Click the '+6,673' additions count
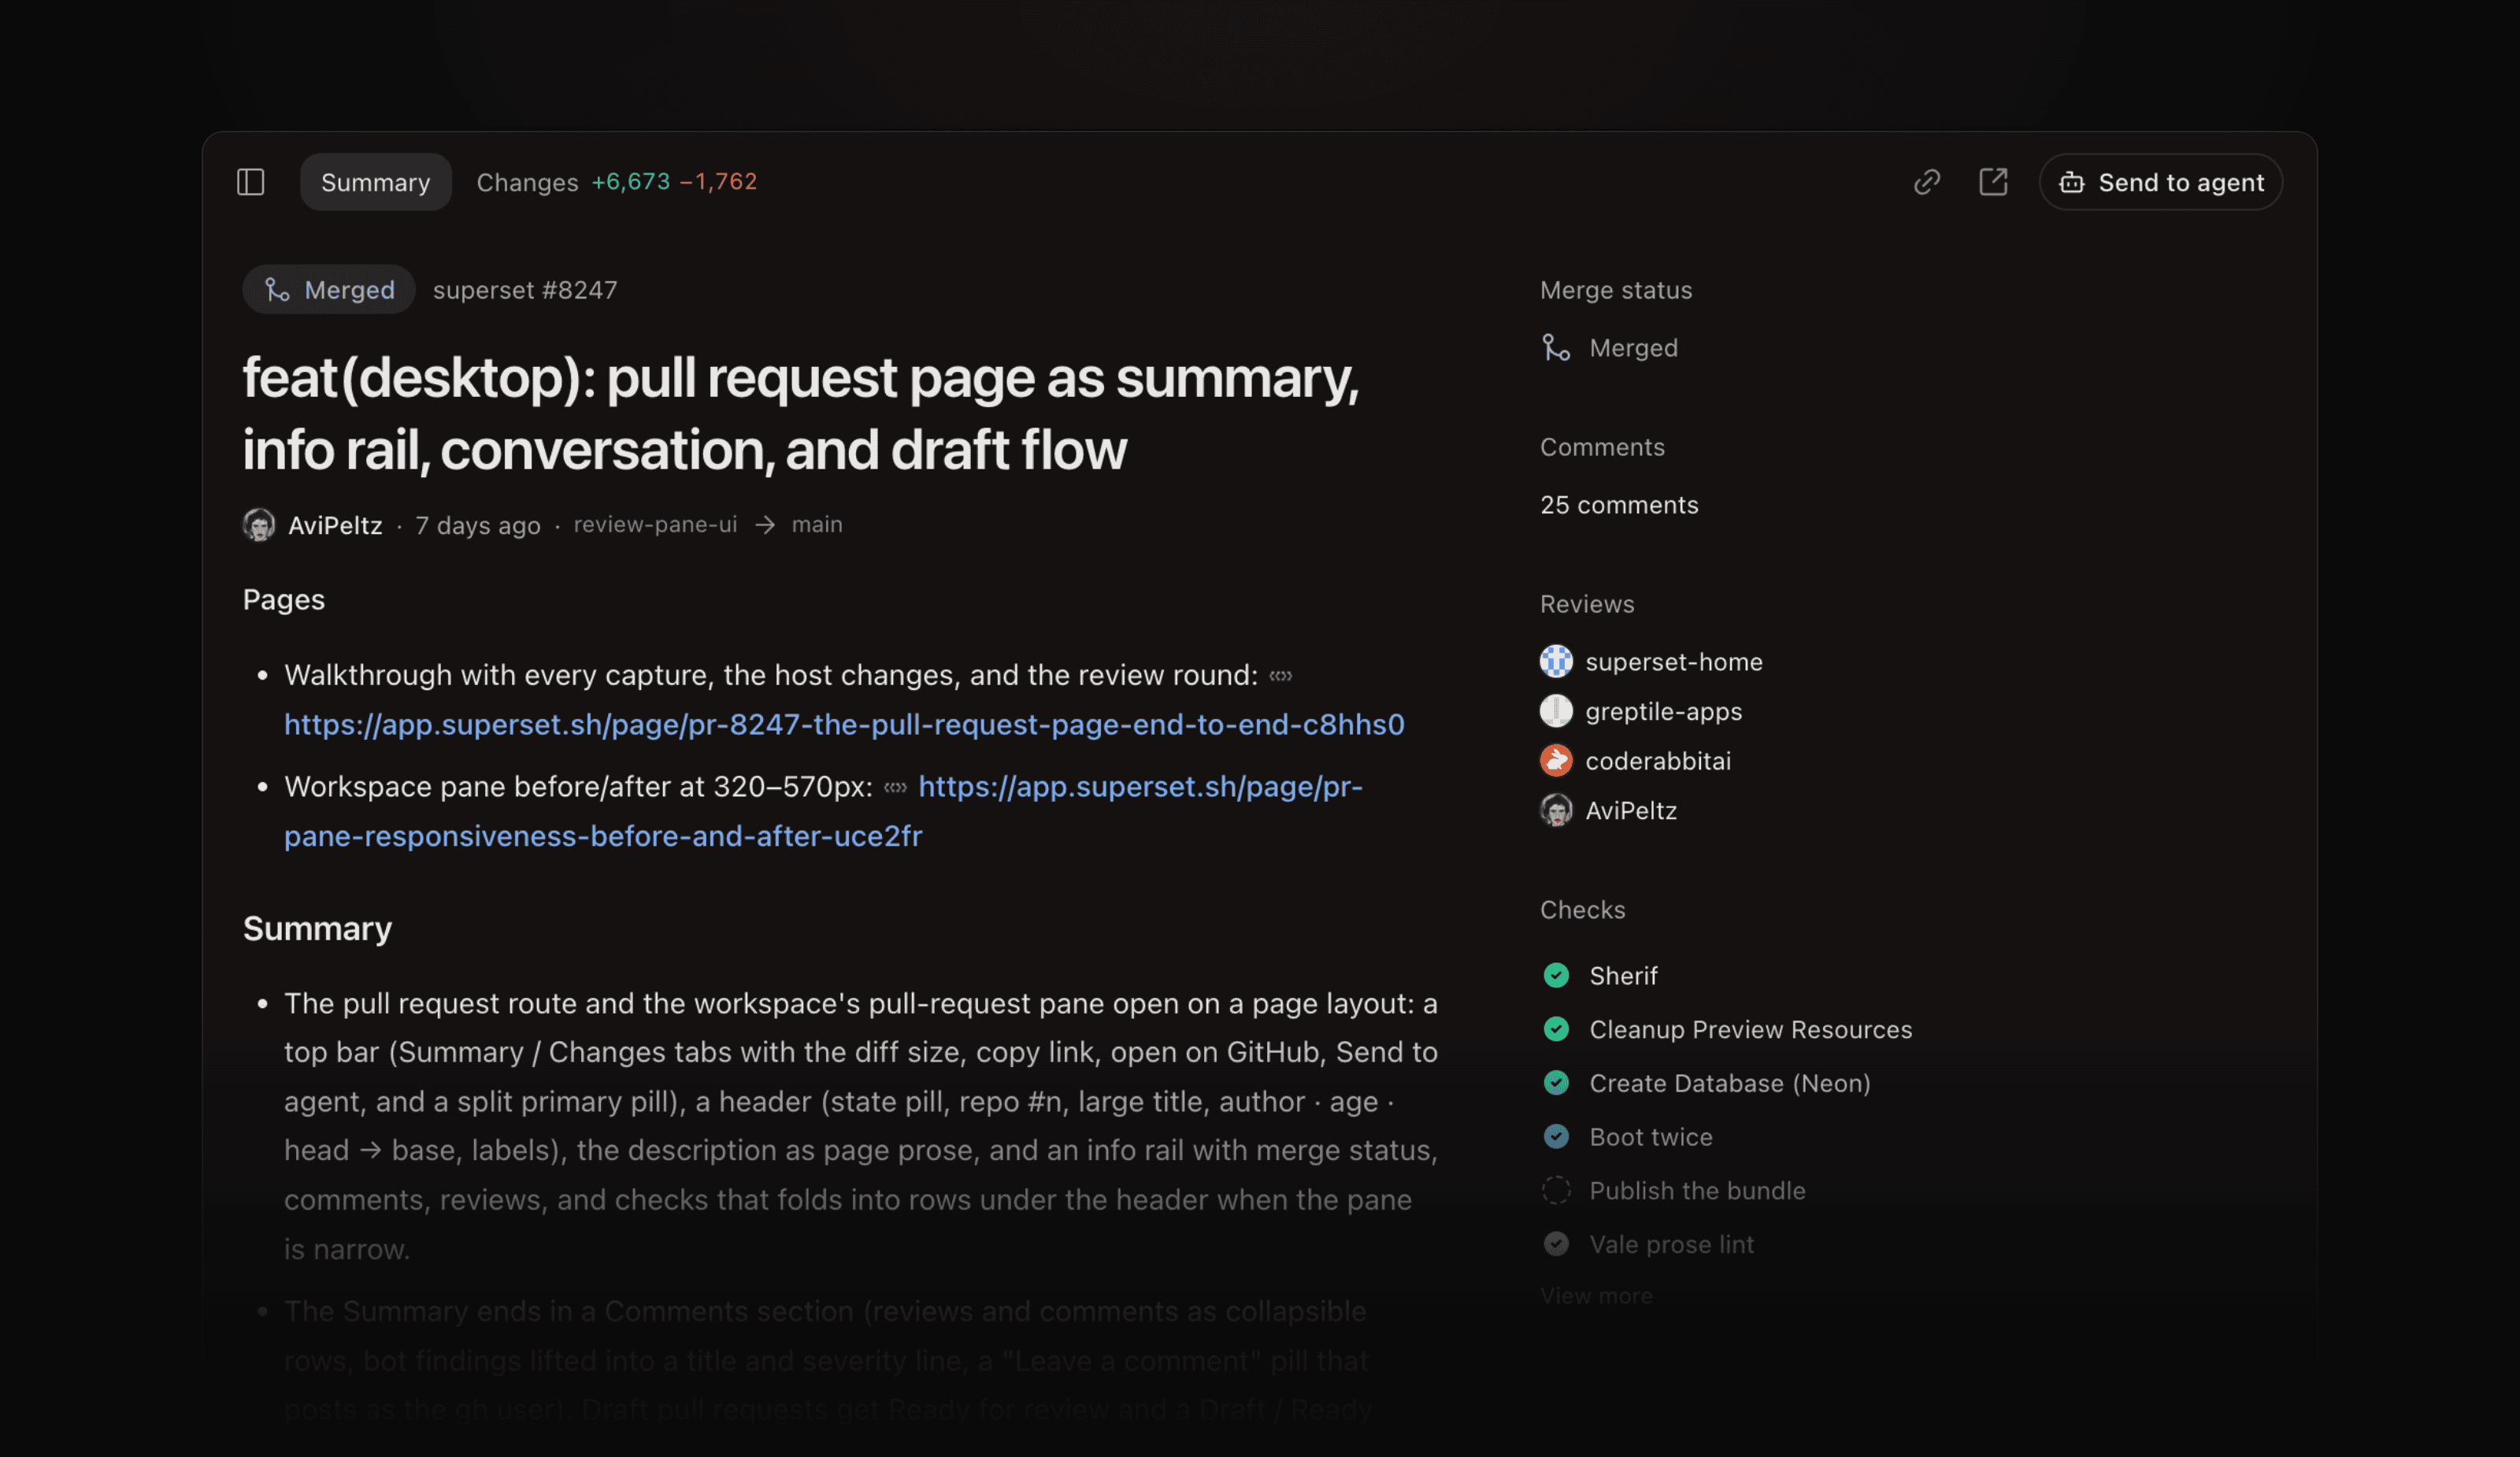This screenshot has width=2520, height=1457. [x=630, y=182]
